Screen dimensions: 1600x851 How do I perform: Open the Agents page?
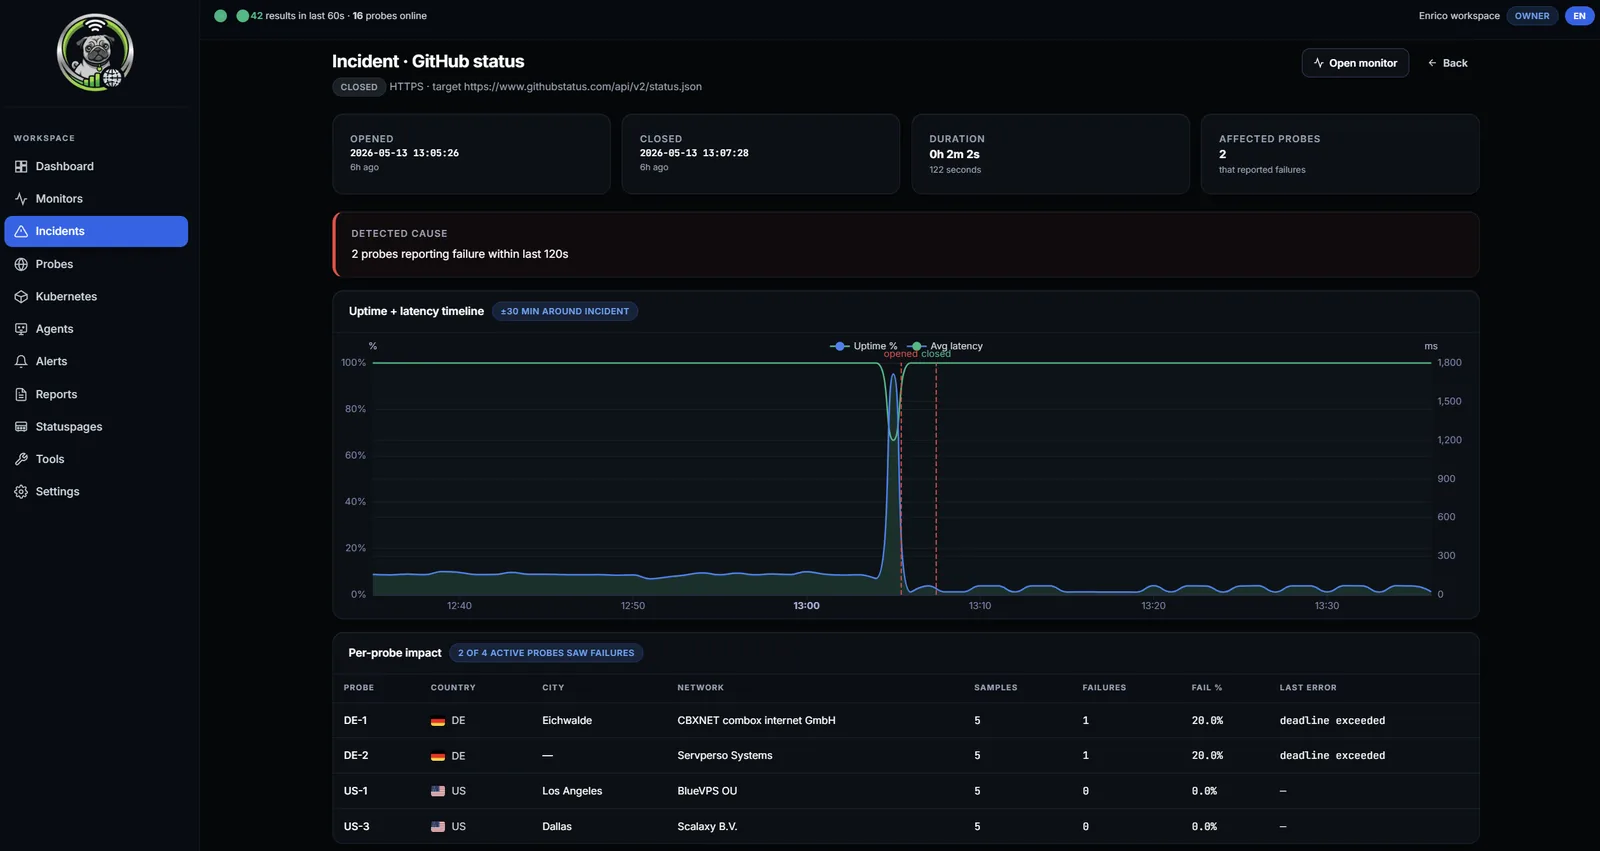[x=96, y=329]
